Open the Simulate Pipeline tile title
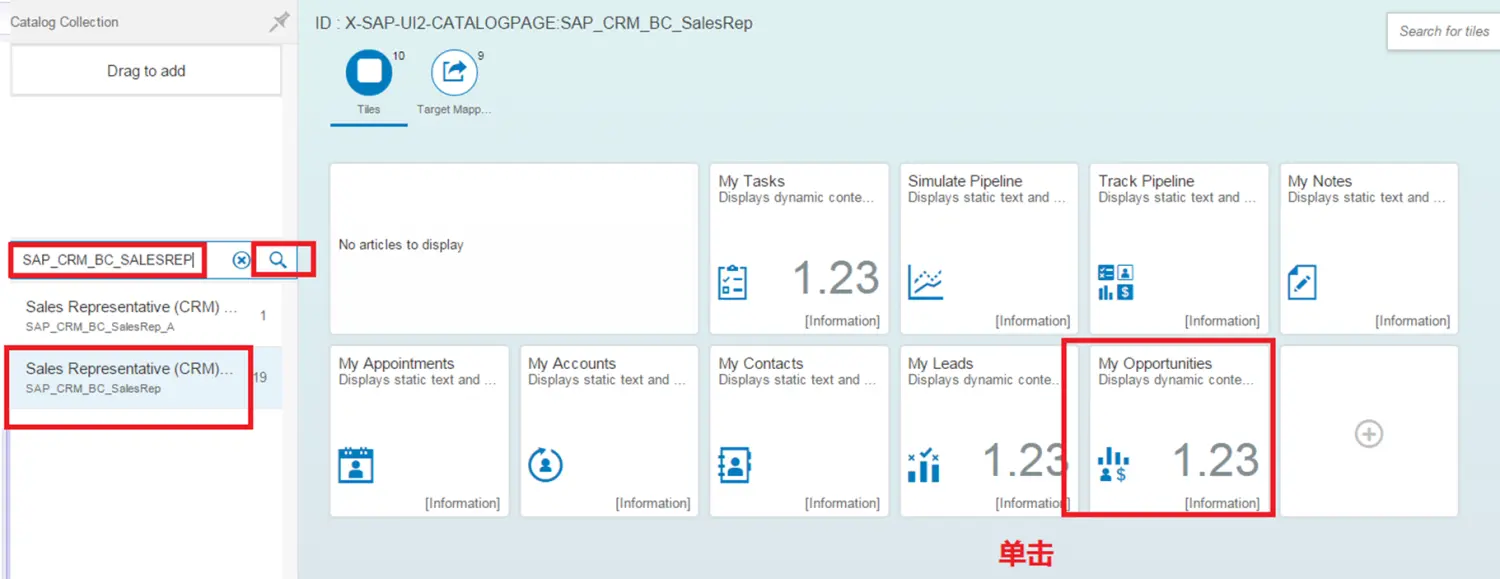 [x=965, y=181]
